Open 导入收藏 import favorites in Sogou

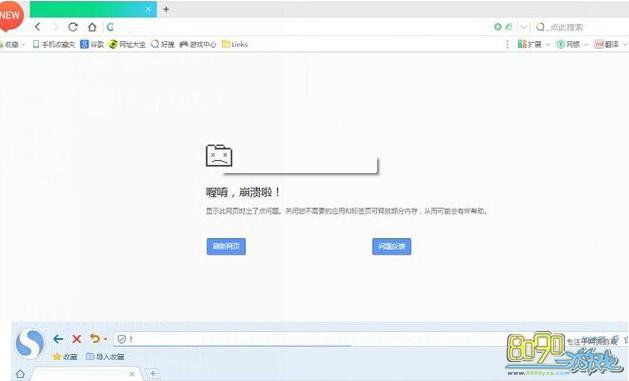point(106,357)
